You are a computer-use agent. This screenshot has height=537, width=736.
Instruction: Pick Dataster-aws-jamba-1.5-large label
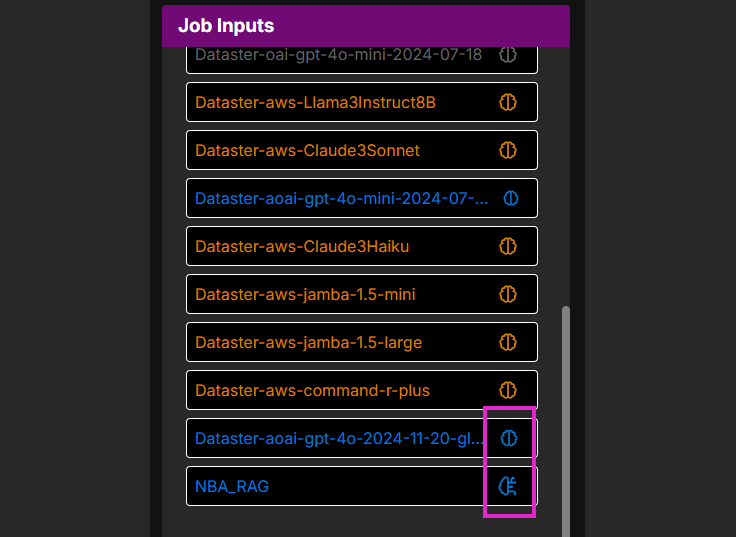click(308, 343)
